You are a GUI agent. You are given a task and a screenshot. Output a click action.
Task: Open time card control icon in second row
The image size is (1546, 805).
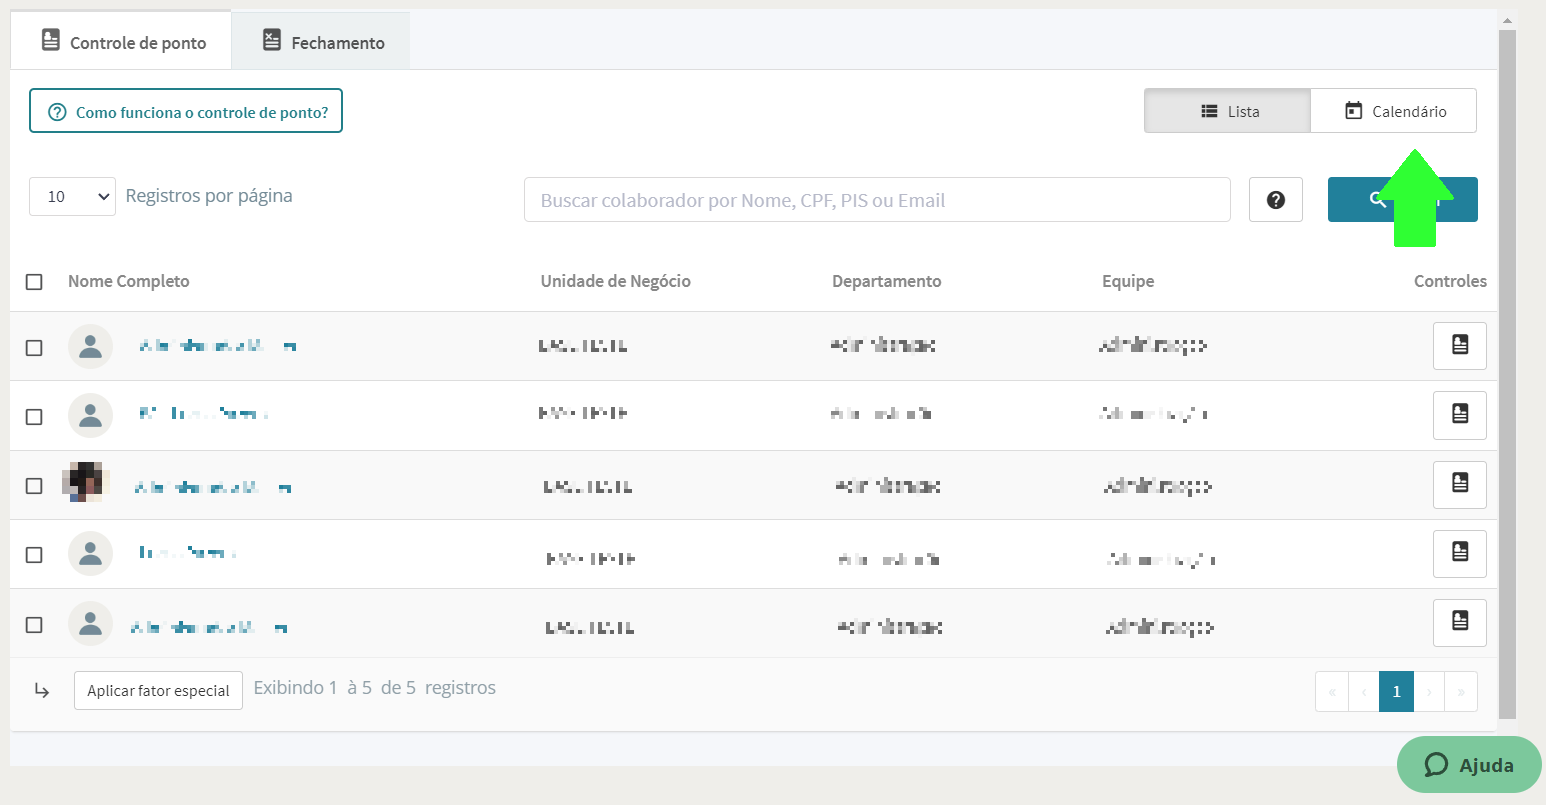[1459, 415]
